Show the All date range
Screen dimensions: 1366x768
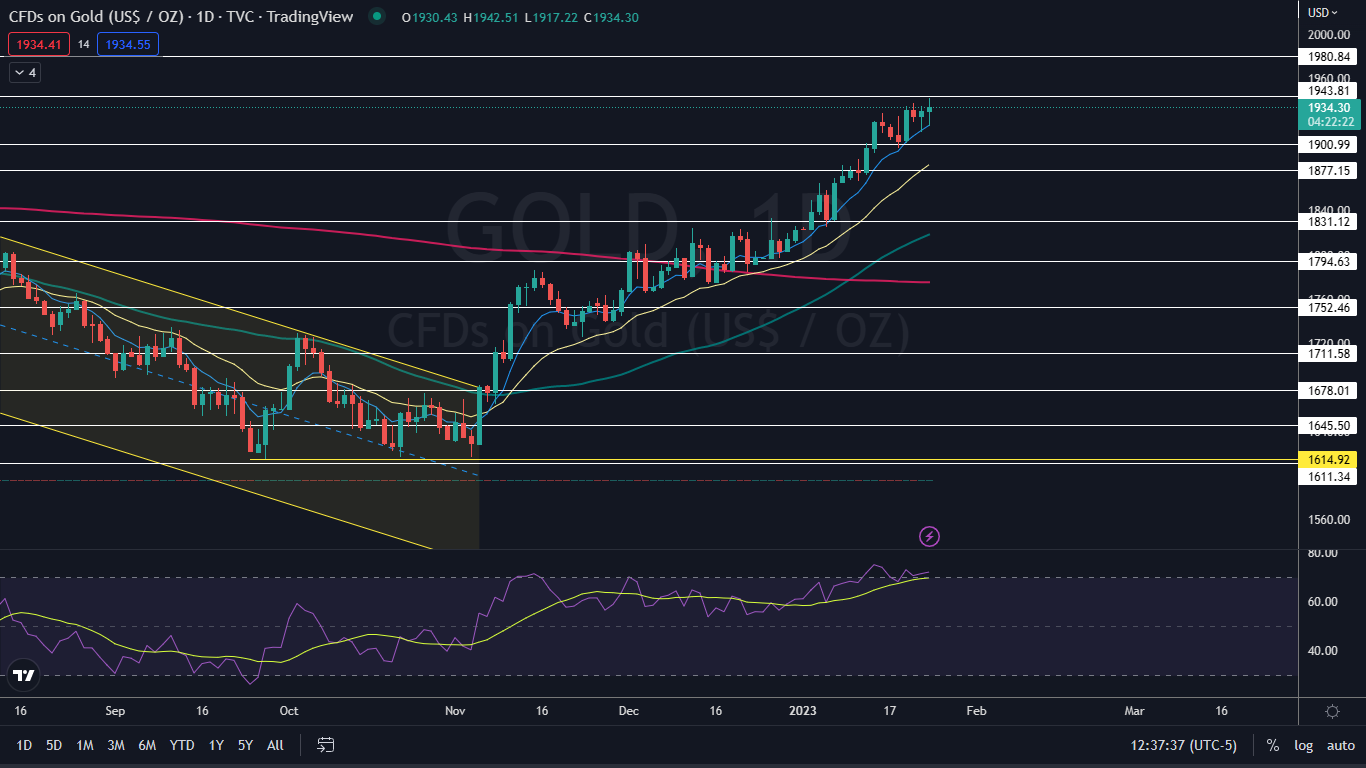[x=276, y=745]
